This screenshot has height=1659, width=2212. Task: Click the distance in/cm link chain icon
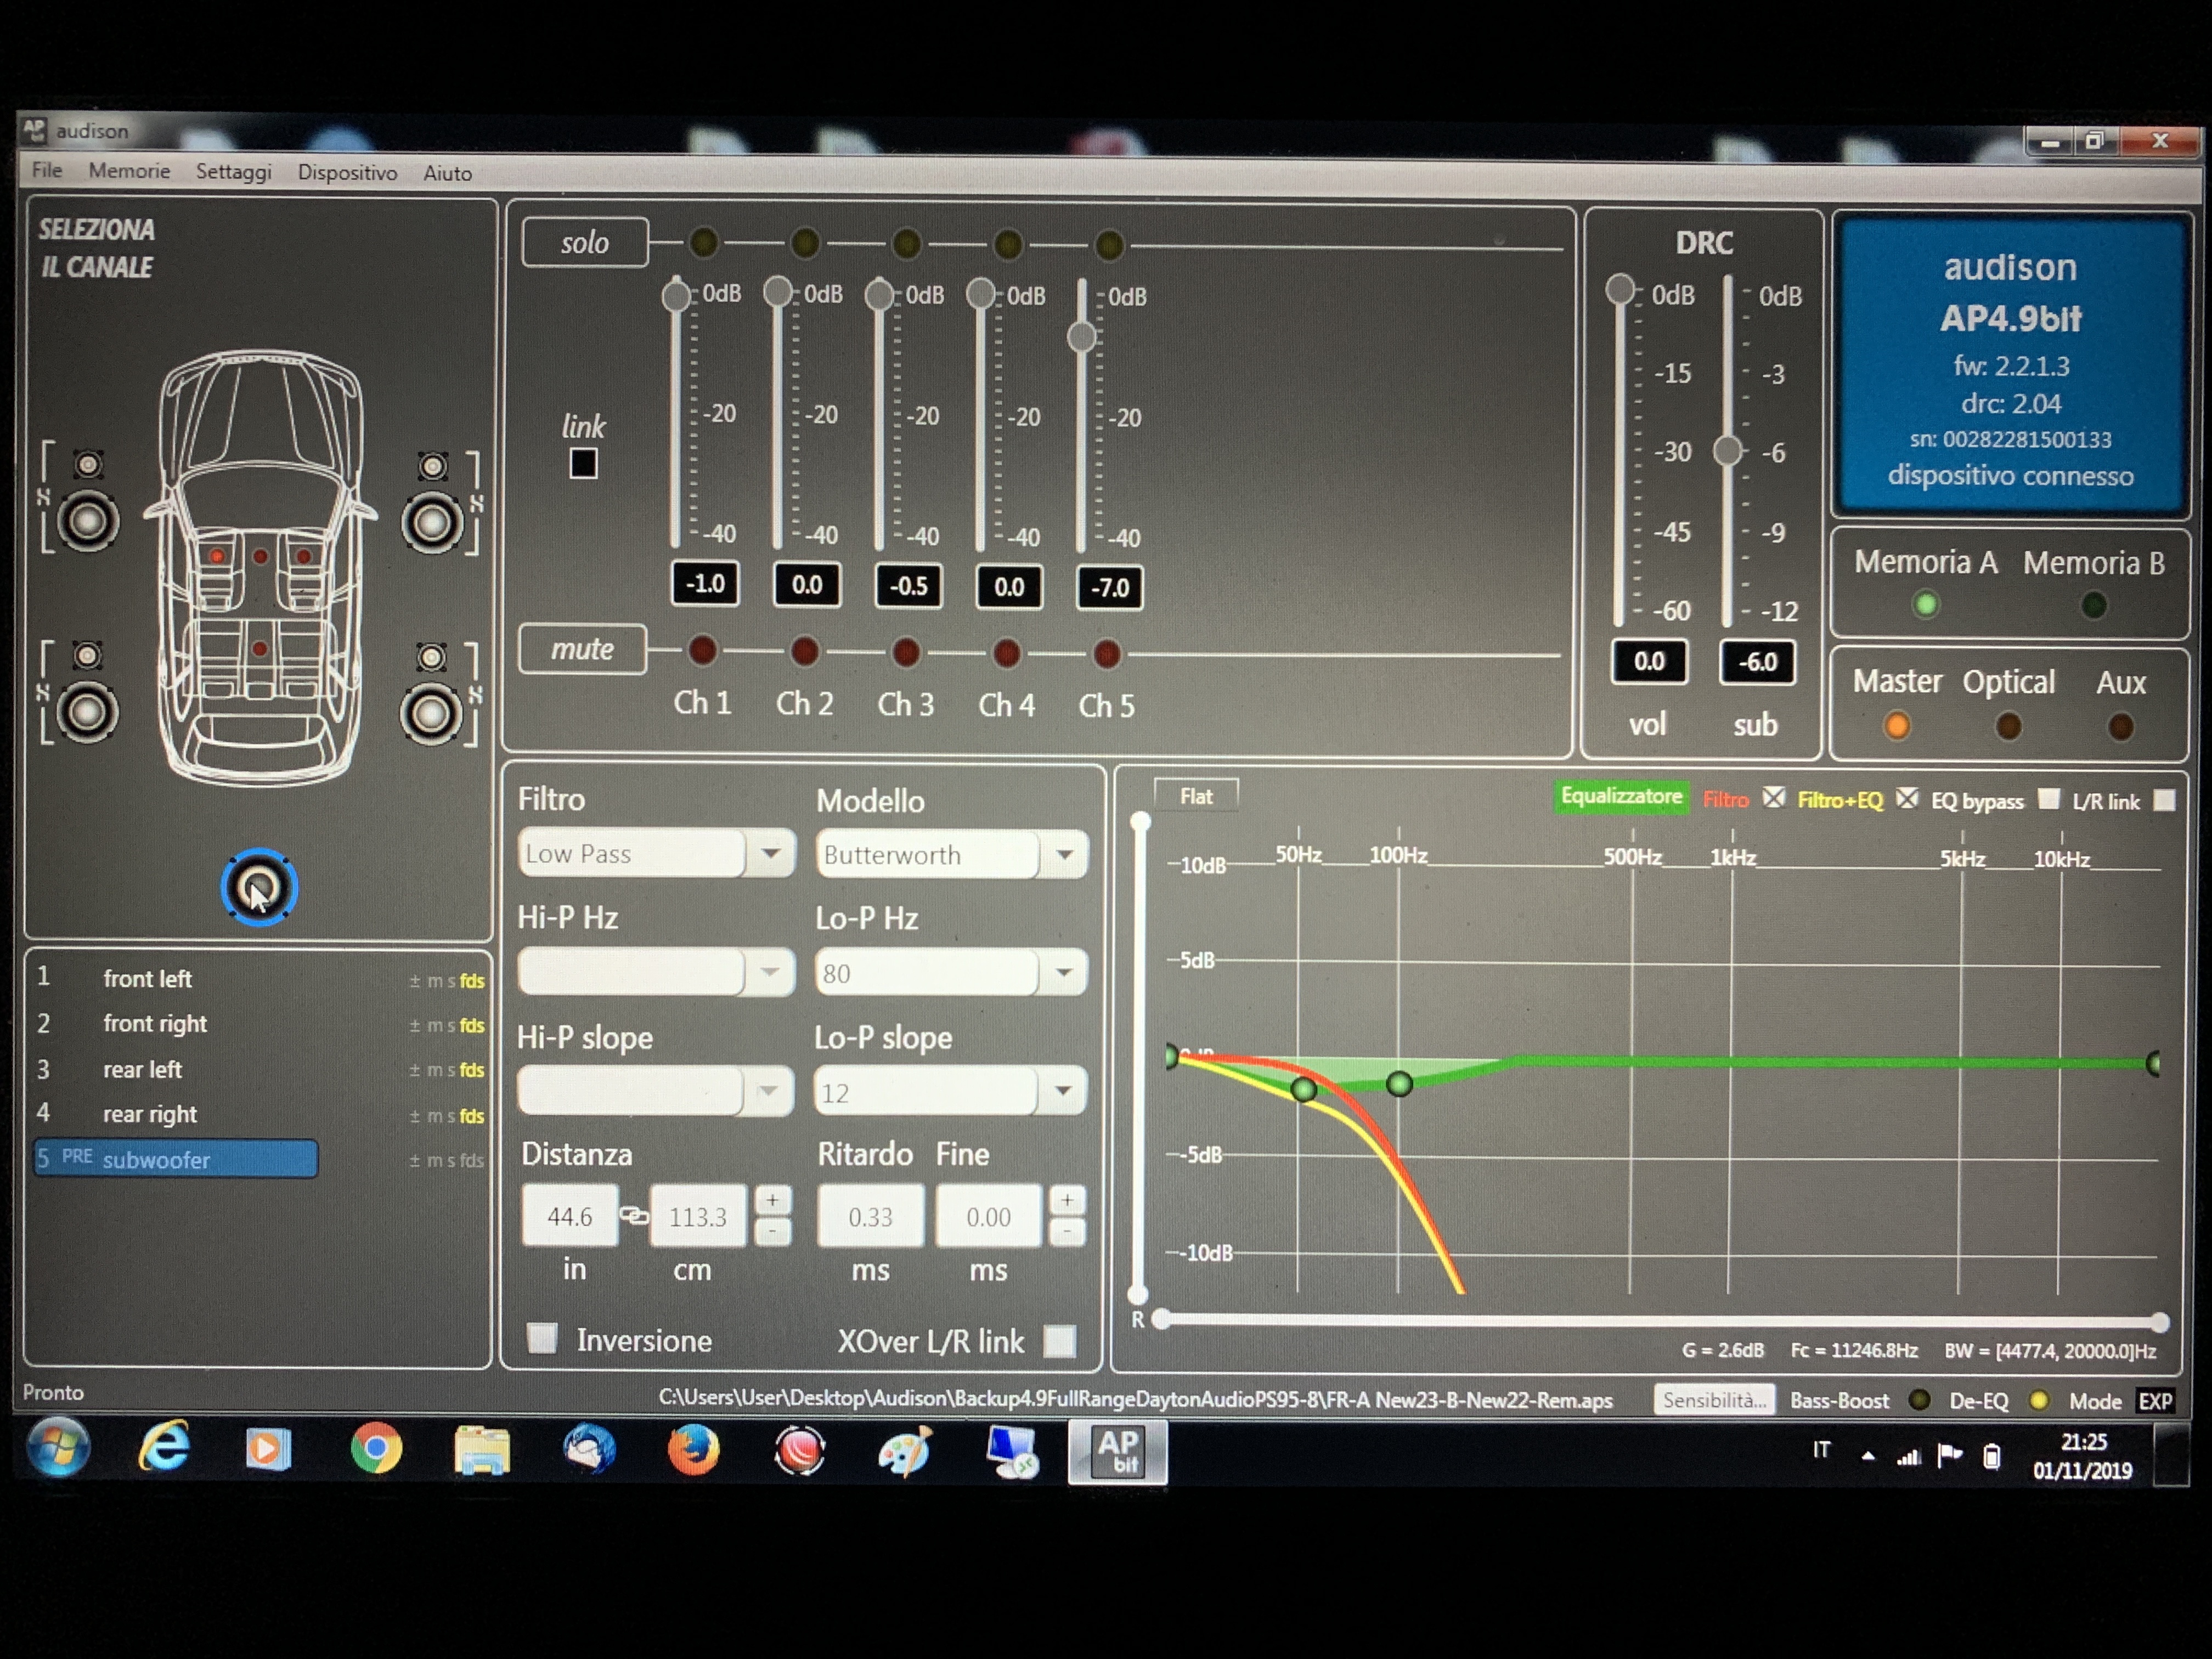pyautogui.click(x=633, y=1216)
